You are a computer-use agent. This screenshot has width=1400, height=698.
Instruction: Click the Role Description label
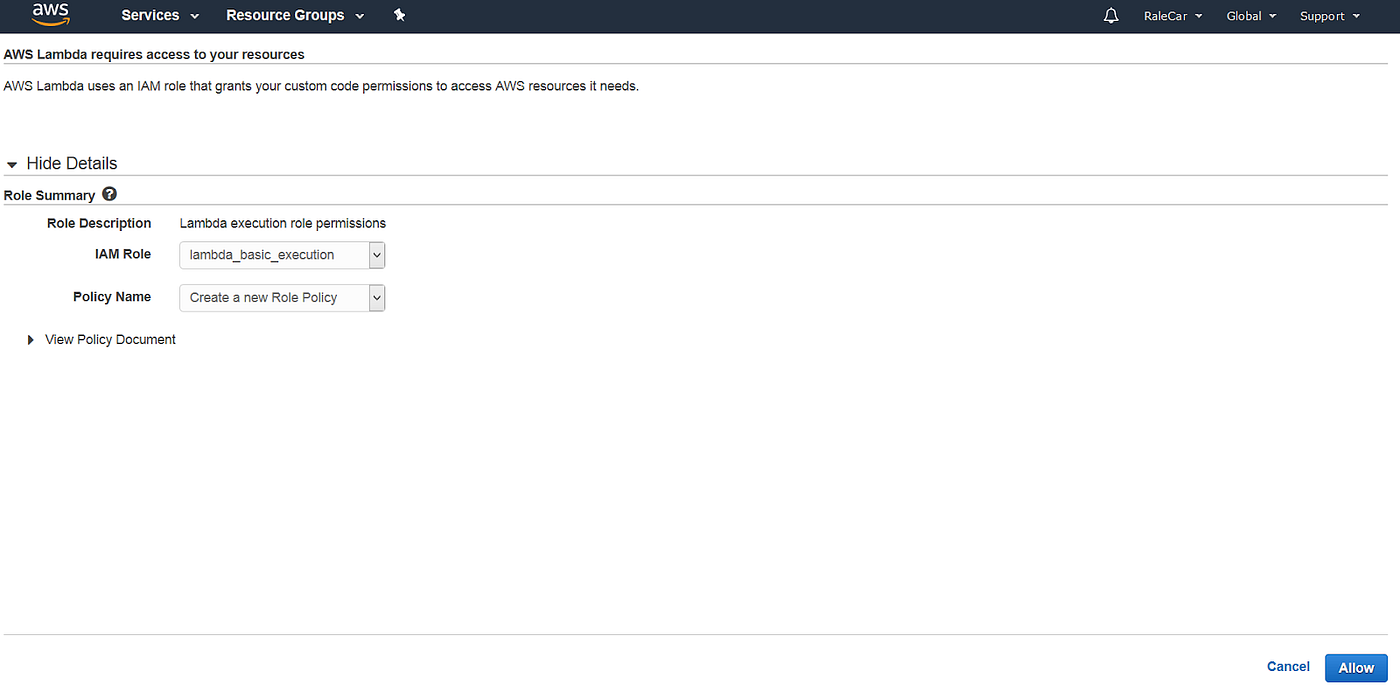(99, 223)
